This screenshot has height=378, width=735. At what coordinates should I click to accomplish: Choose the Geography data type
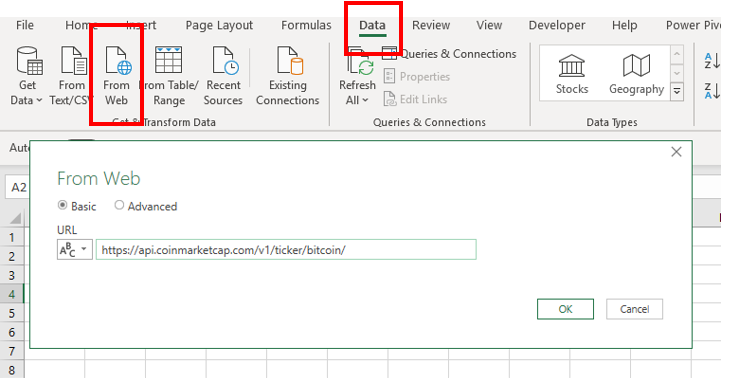pos(636,74)
